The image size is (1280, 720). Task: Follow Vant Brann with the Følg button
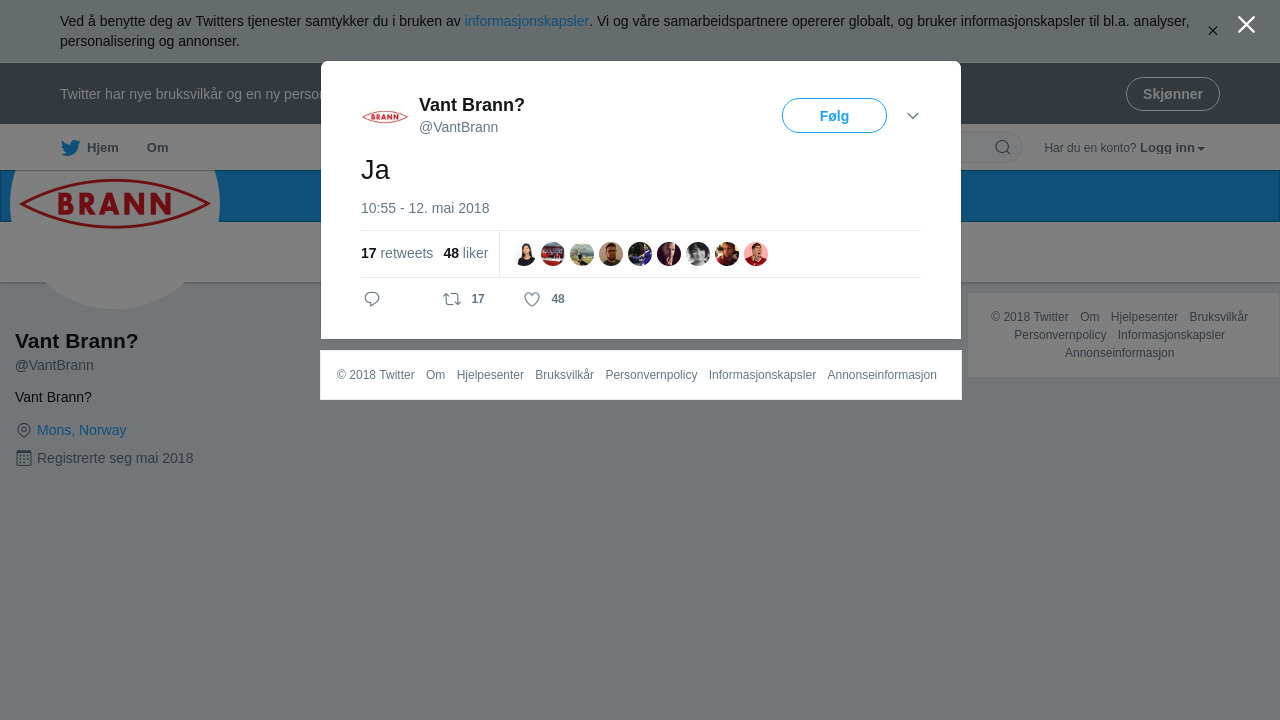[x=834, y=116]
